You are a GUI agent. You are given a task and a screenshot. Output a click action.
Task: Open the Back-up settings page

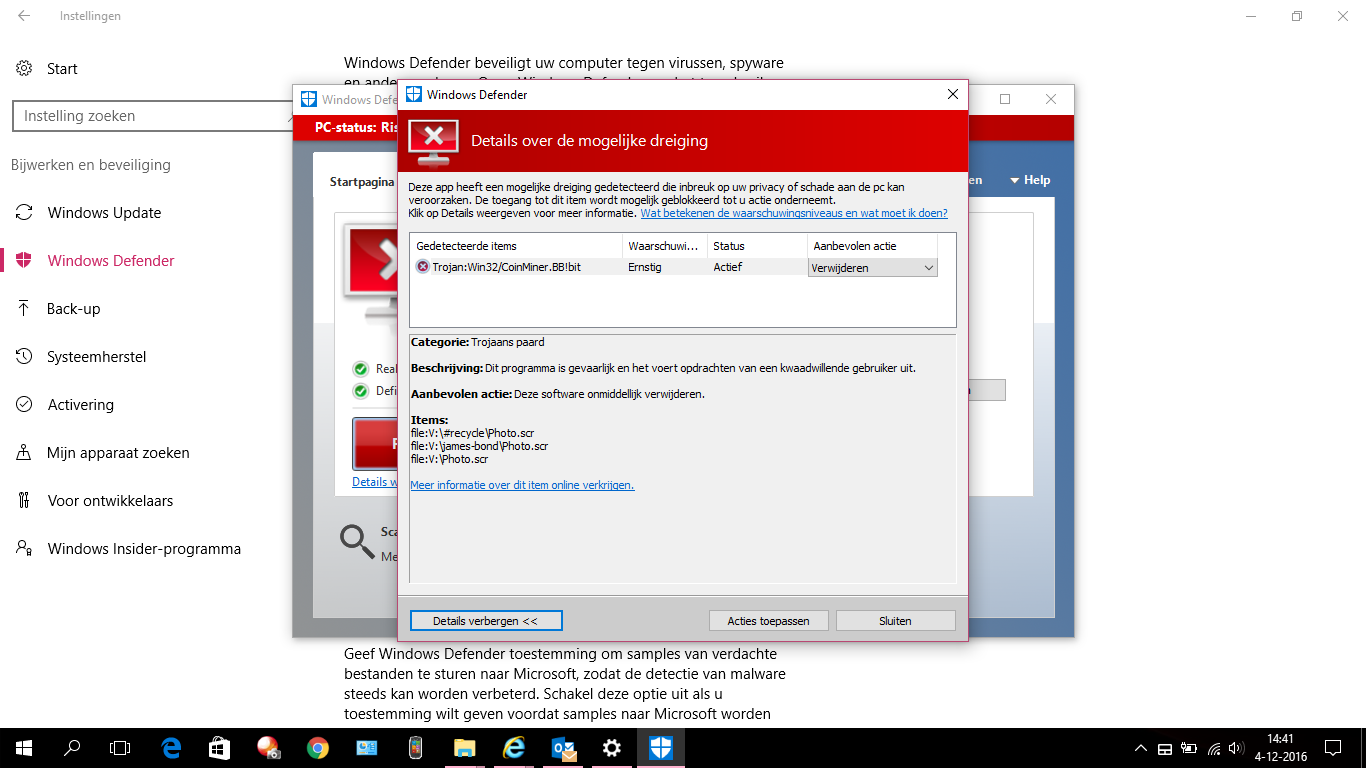[x=74, y=309]
